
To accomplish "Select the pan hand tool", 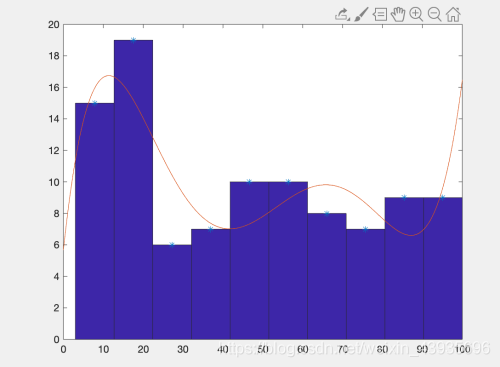I will [398, 15].
